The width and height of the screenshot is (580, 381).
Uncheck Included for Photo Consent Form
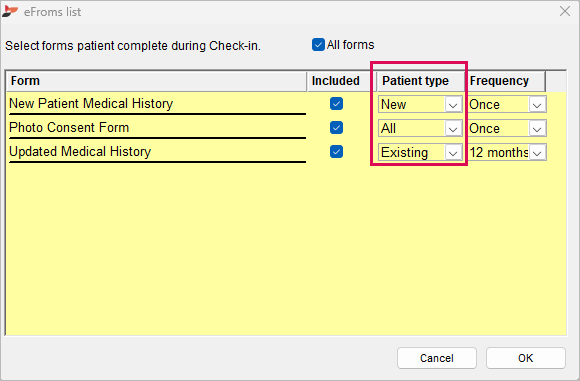coord(336,128)
